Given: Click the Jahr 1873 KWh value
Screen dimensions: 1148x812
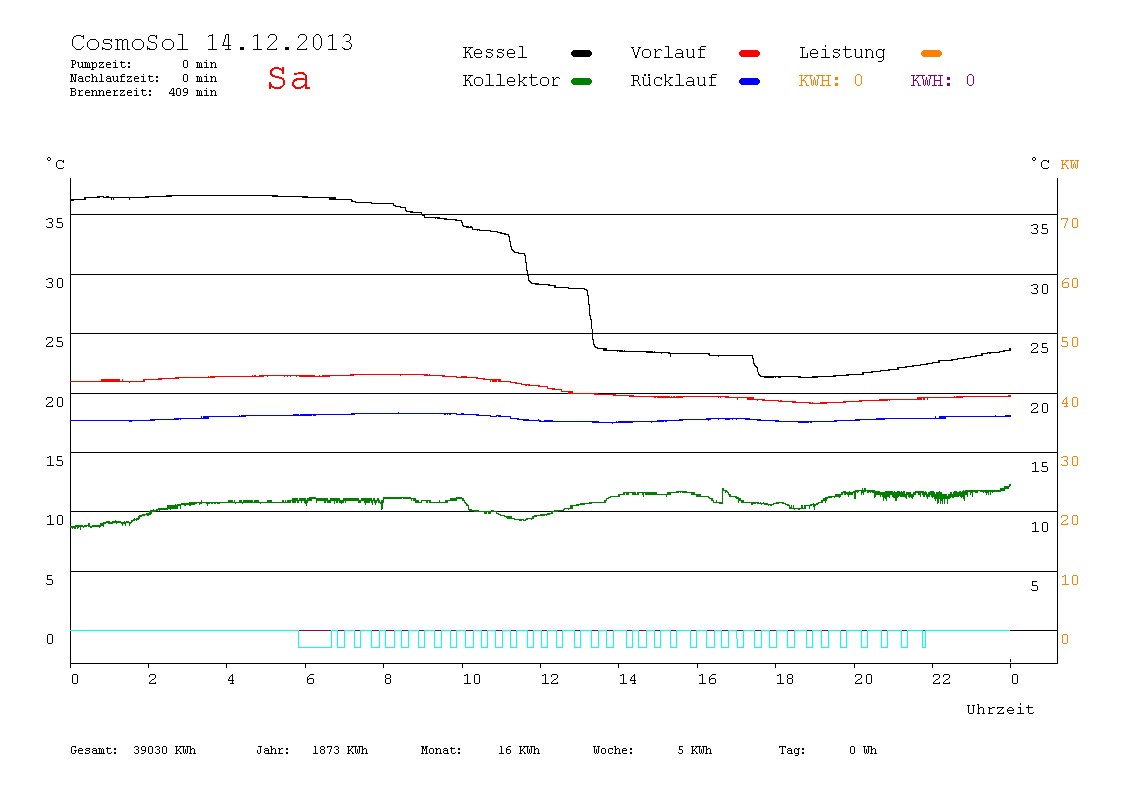Looking at the screenshot, I should [x=312, y=750].
